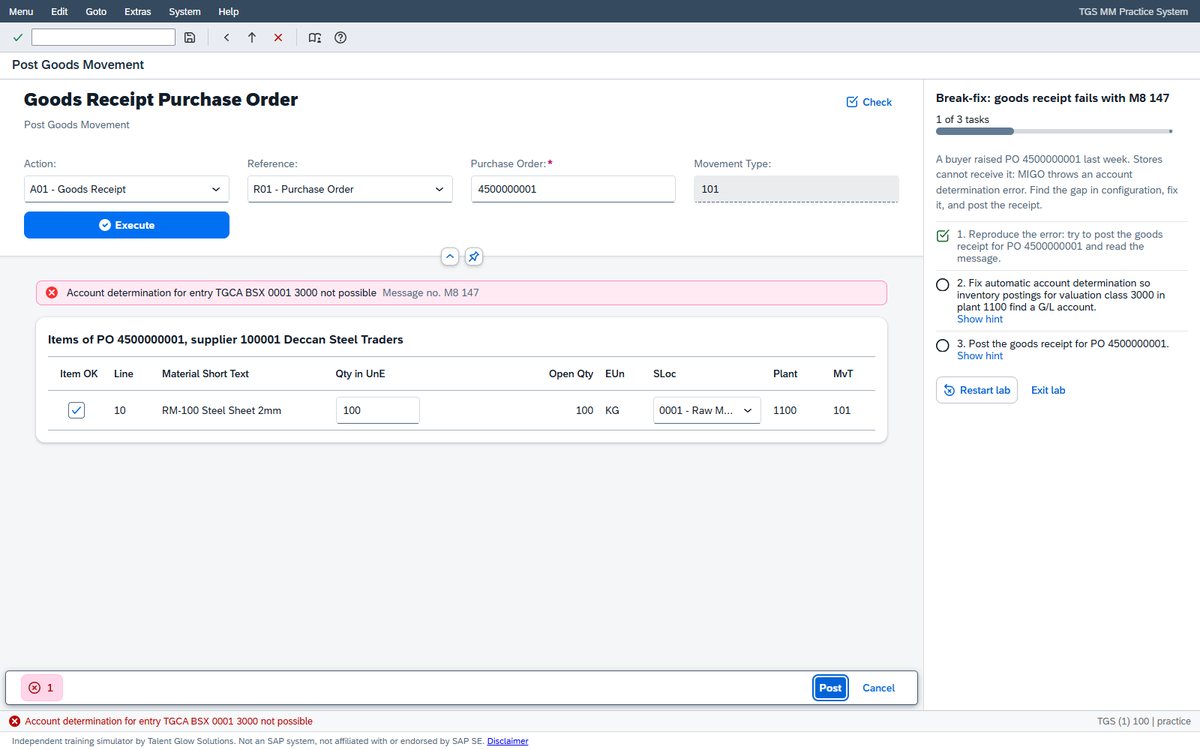Viewport: 1200px width, 750px height.
Task: Click the Cancel button
Action: [879, 688]
